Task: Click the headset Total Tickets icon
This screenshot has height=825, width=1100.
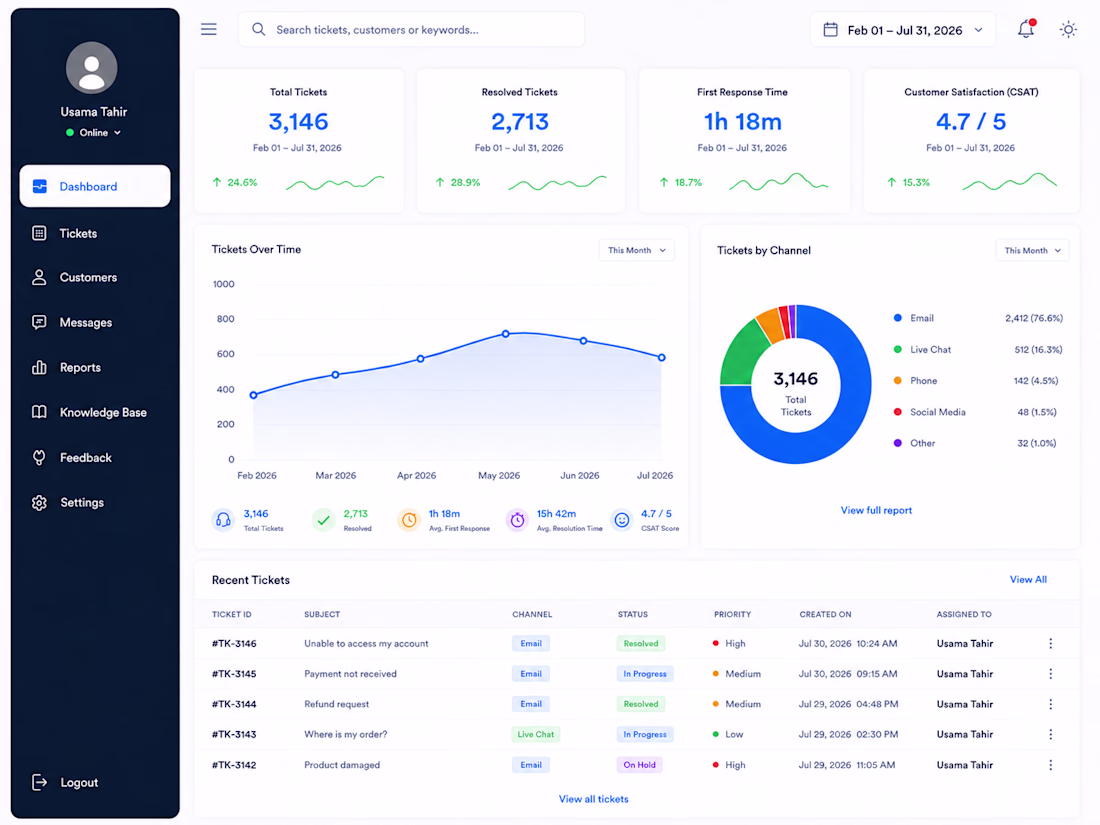Action: pyautogui.click(x=223, y=520)
